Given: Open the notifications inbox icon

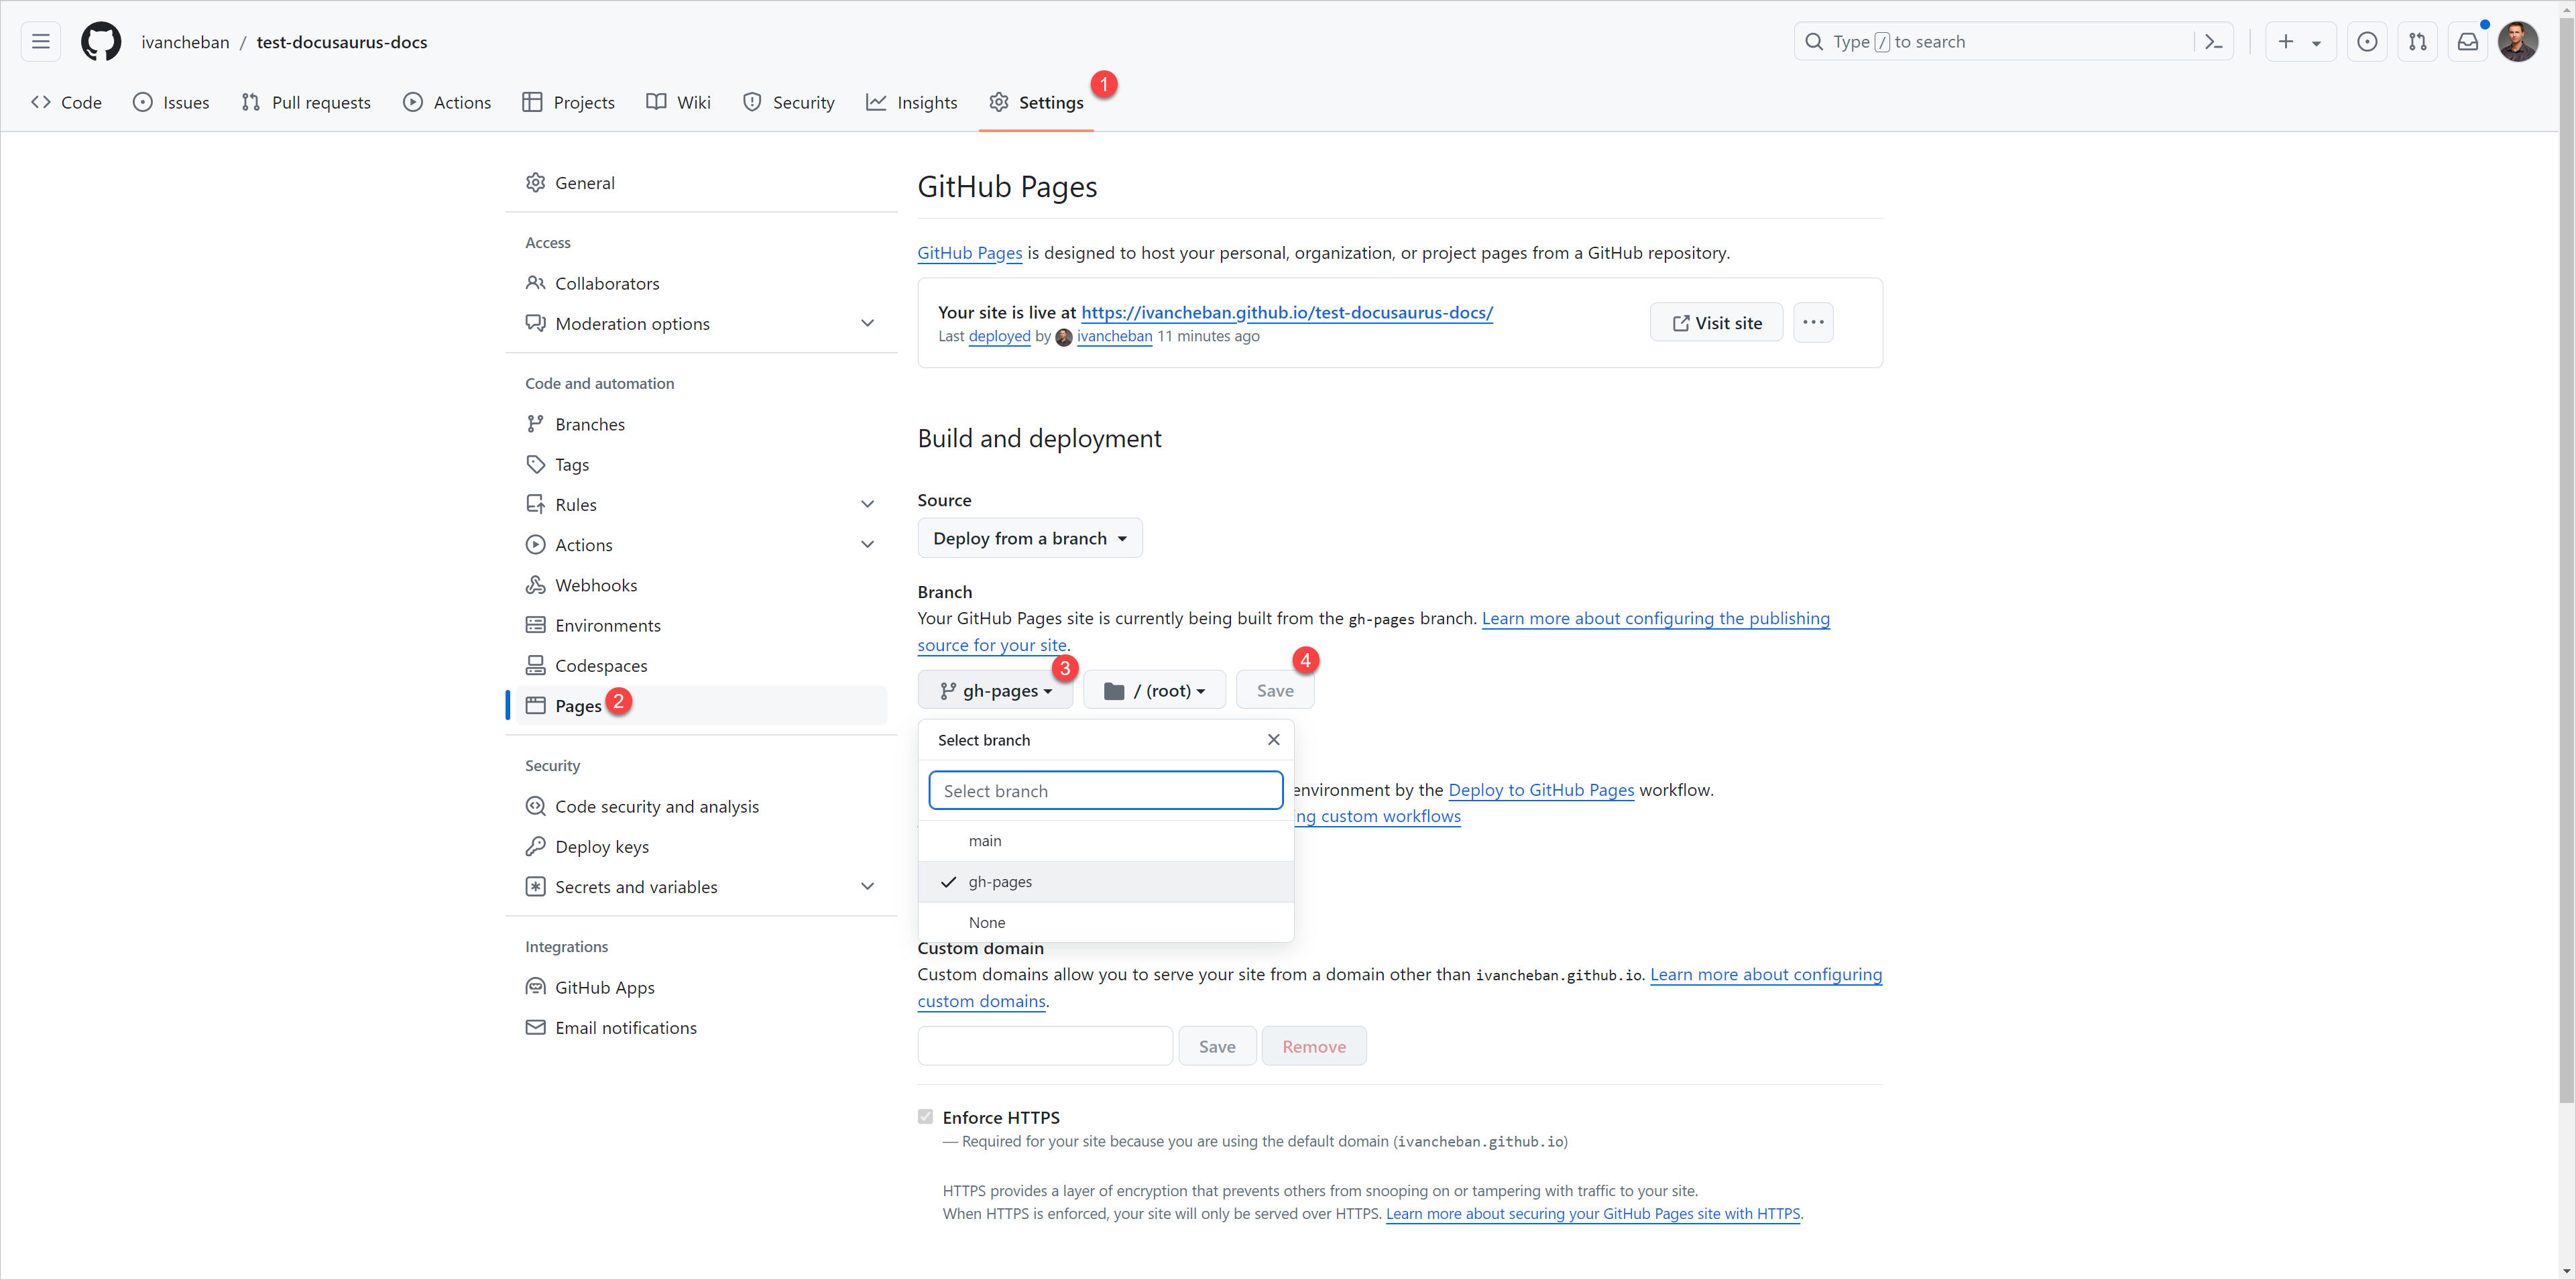Looking at the screenshot, I should point(2468,42).
